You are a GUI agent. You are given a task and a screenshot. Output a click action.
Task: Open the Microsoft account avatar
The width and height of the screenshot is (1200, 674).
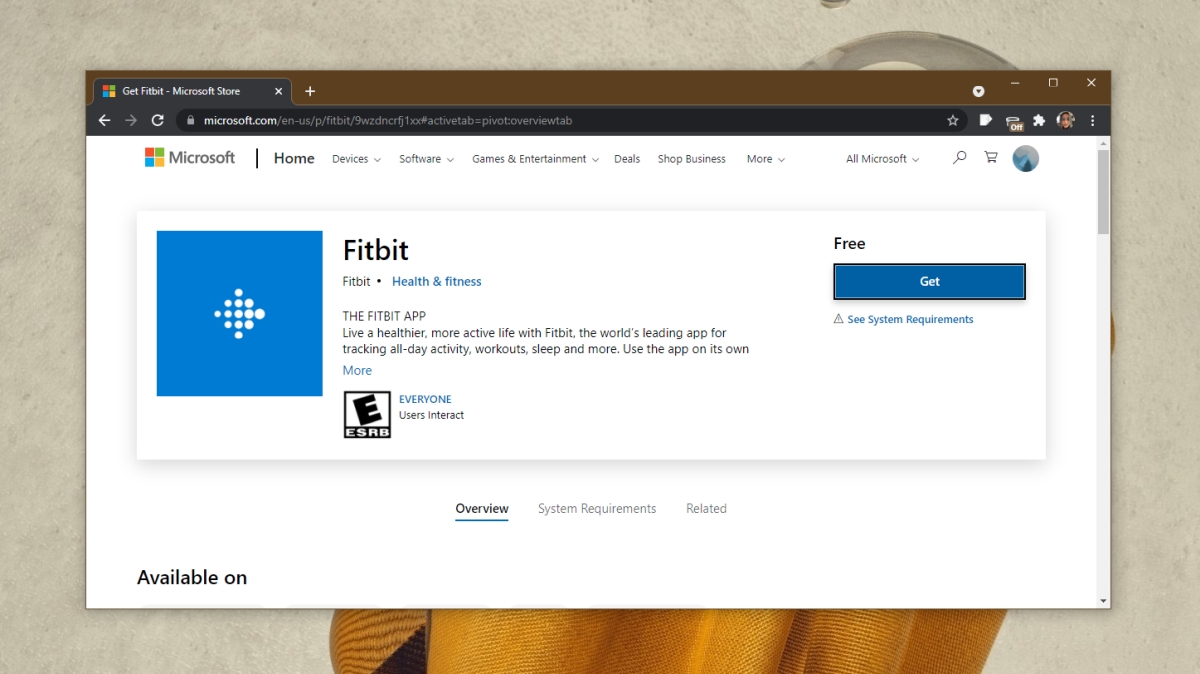coord(1025,158)
